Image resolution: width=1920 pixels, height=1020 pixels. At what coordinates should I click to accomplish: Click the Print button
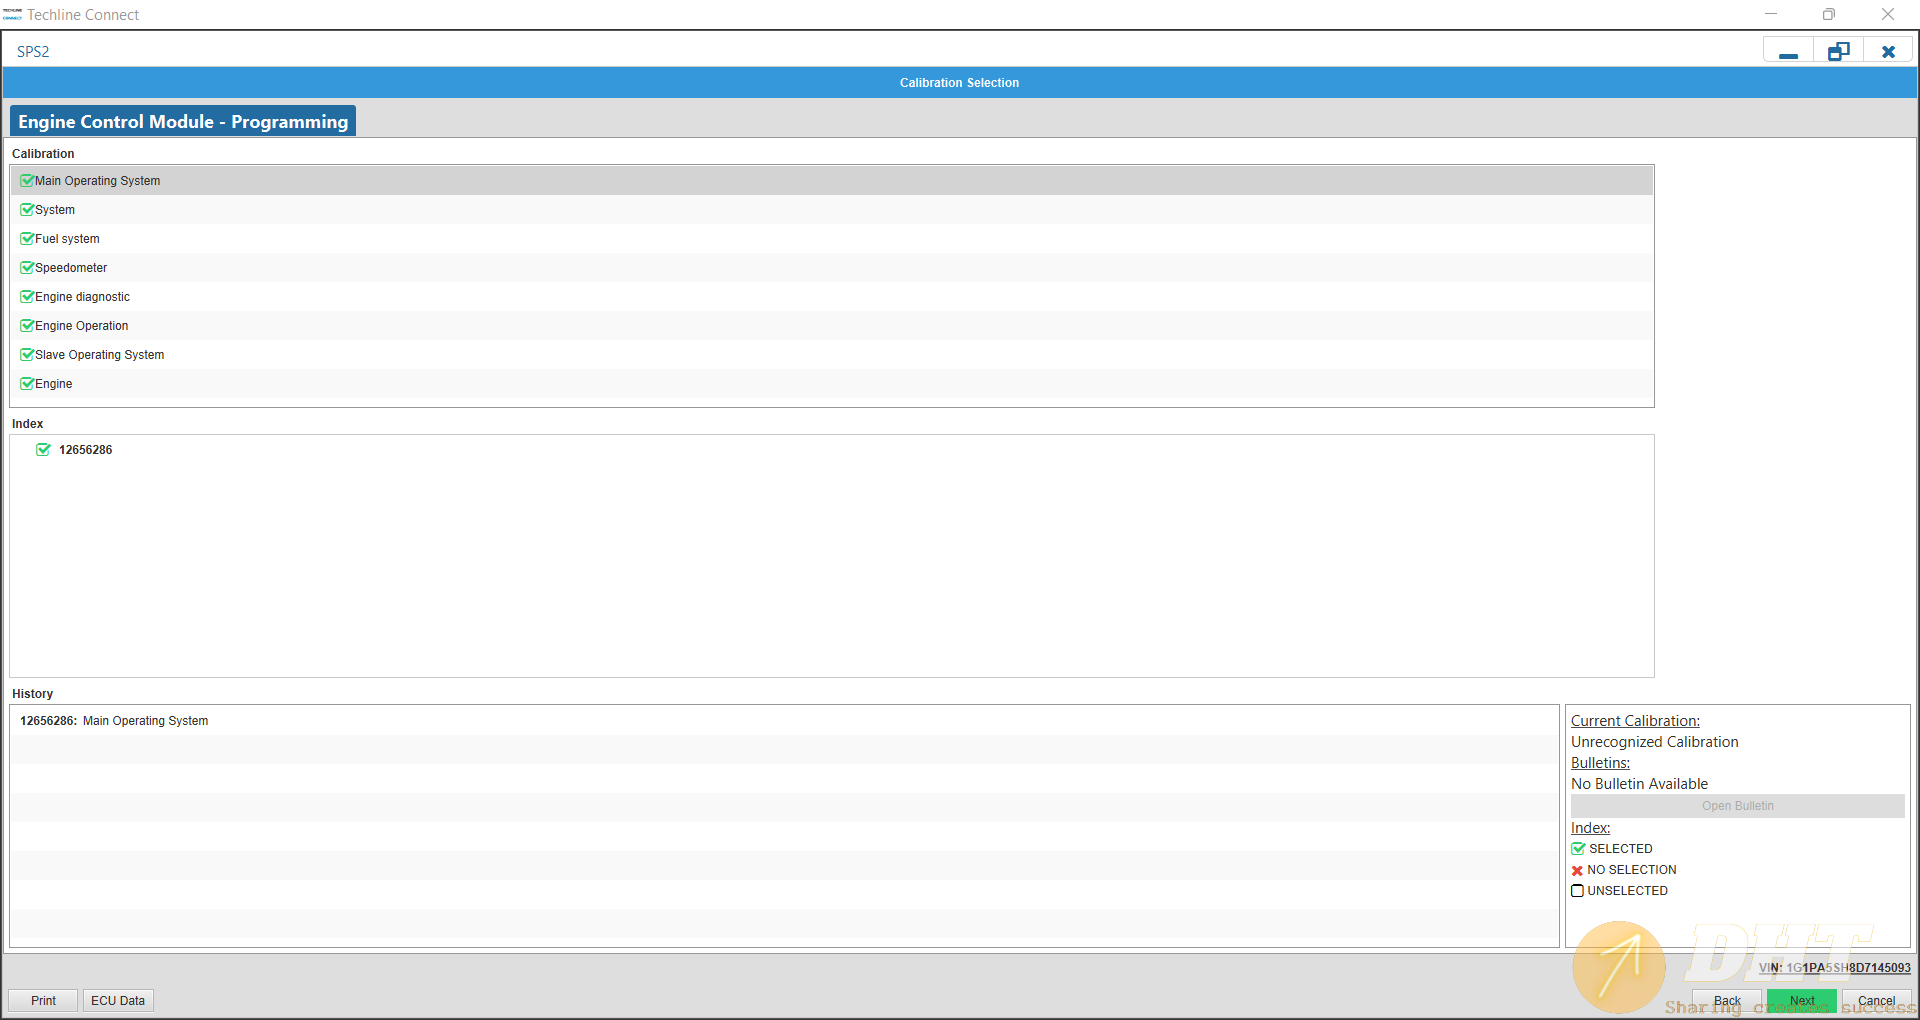pos(43,1001)
